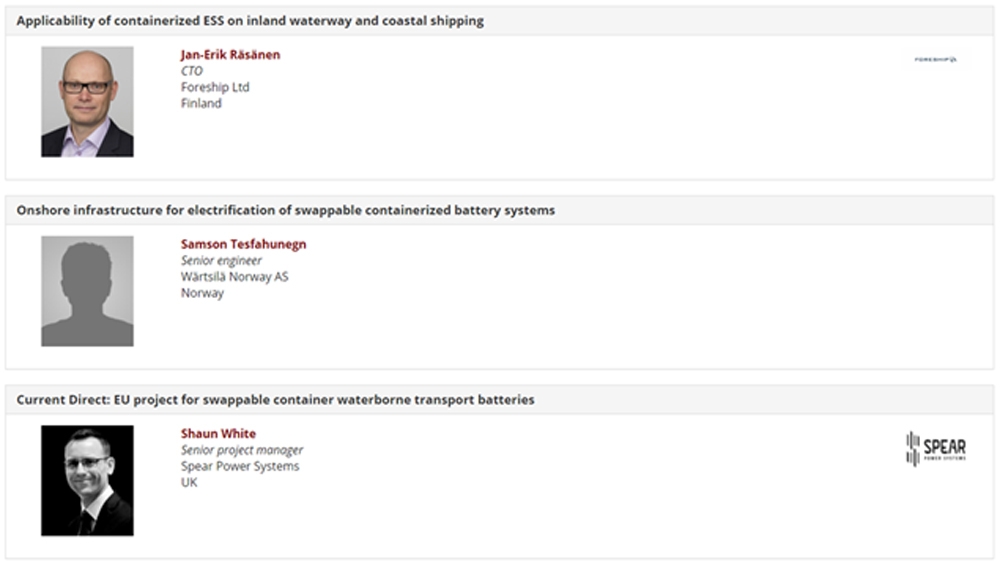Click the Finland country label
Viewport: 1000px width, 567px height.
[201, 103]
